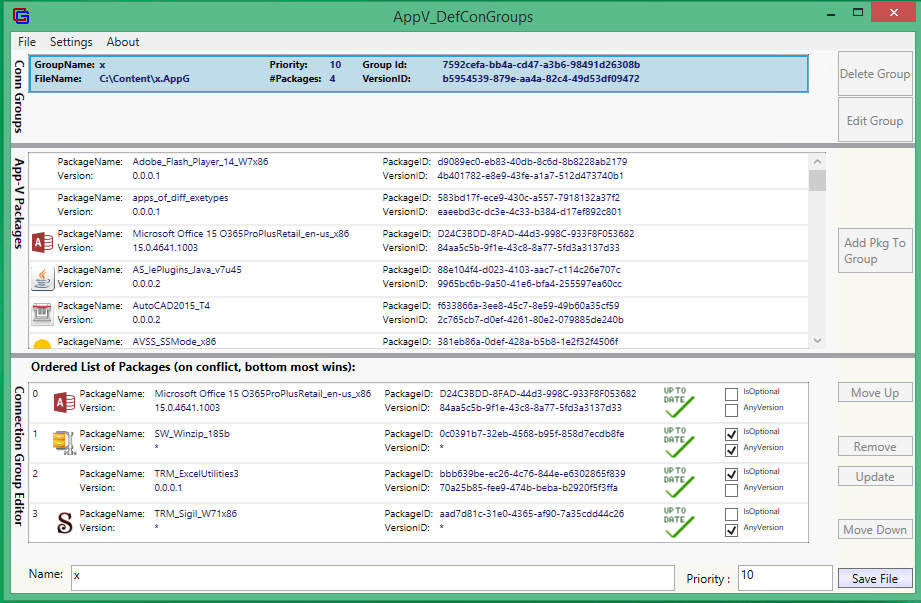Click PackageID bbb639be-ec26-4c76-844e-e6302865f839
The height and width of the screenshot is (603, 921).
(x=532, y=474)
